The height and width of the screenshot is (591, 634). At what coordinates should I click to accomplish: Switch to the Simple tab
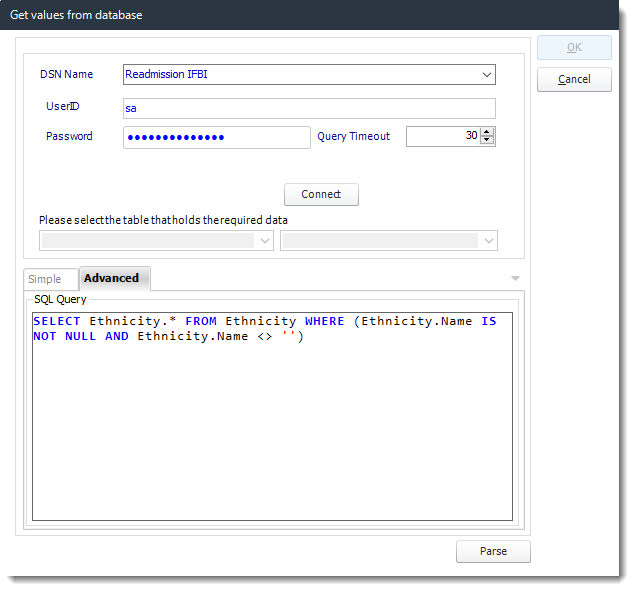point(50,279)
